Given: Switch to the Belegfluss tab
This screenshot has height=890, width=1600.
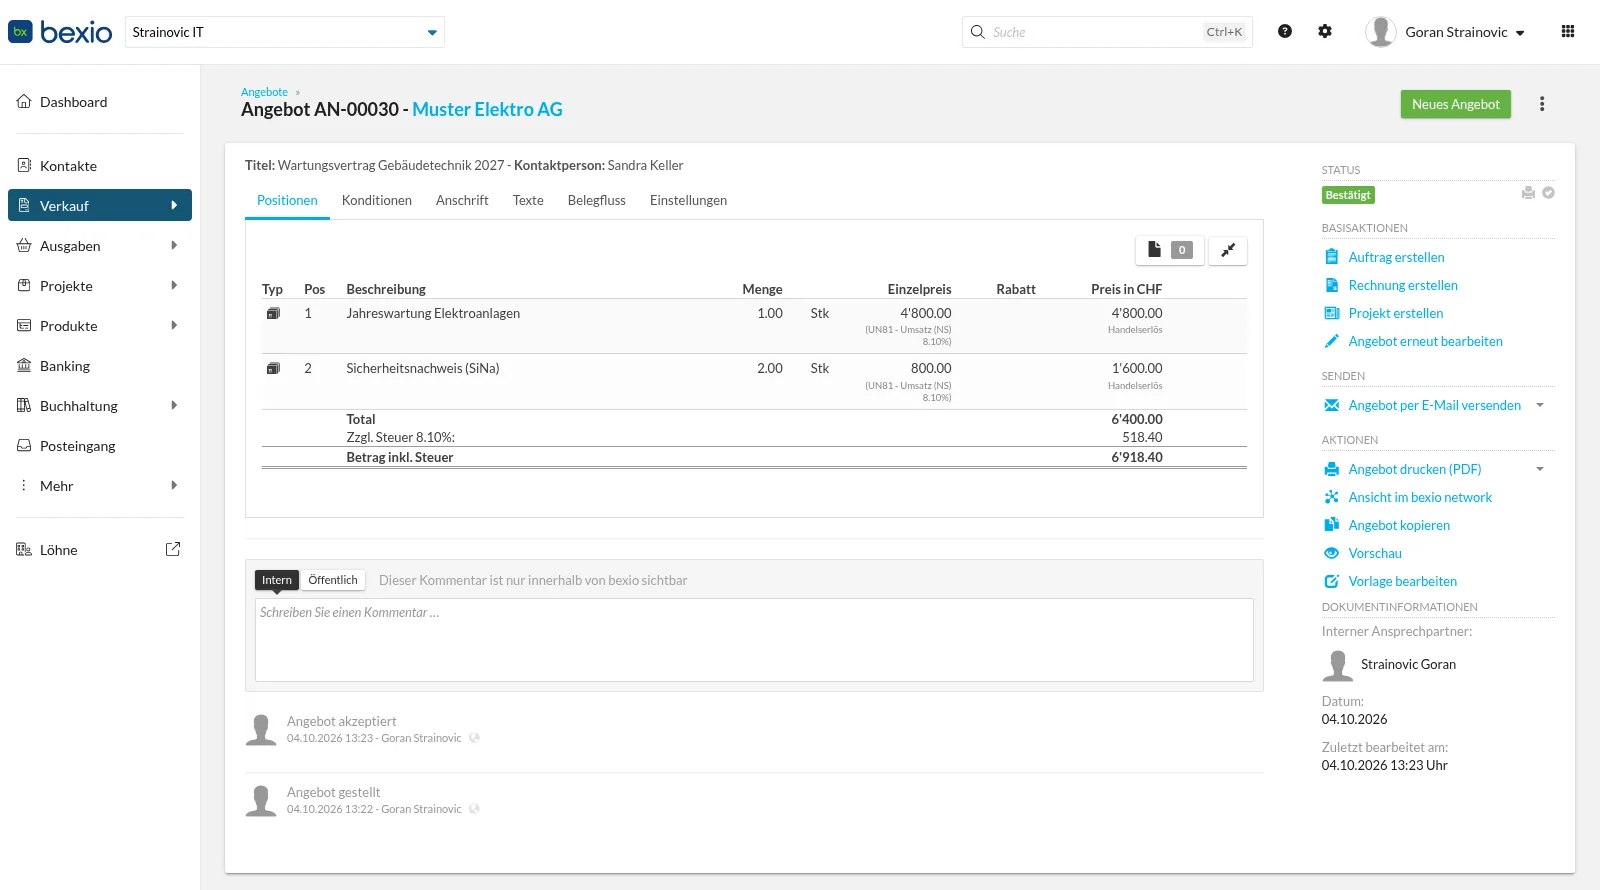Looking at the screenshot, I should click(x=597, y=200).
